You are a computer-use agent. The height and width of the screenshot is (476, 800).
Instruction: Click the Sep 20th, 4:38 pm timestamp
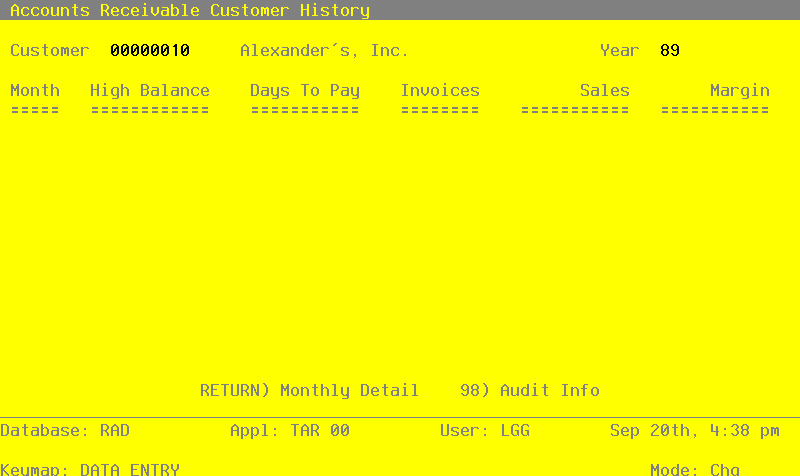tap(695, 431)
